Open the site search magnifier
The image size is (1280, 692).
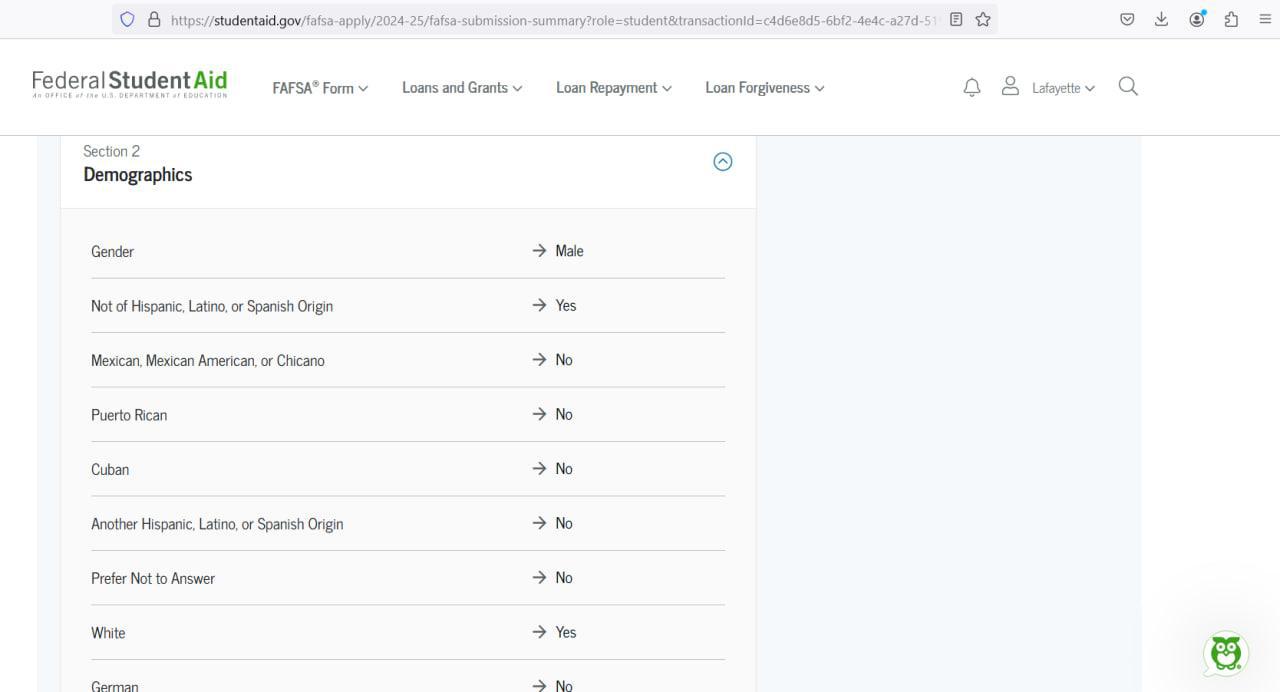[1128, 87]
